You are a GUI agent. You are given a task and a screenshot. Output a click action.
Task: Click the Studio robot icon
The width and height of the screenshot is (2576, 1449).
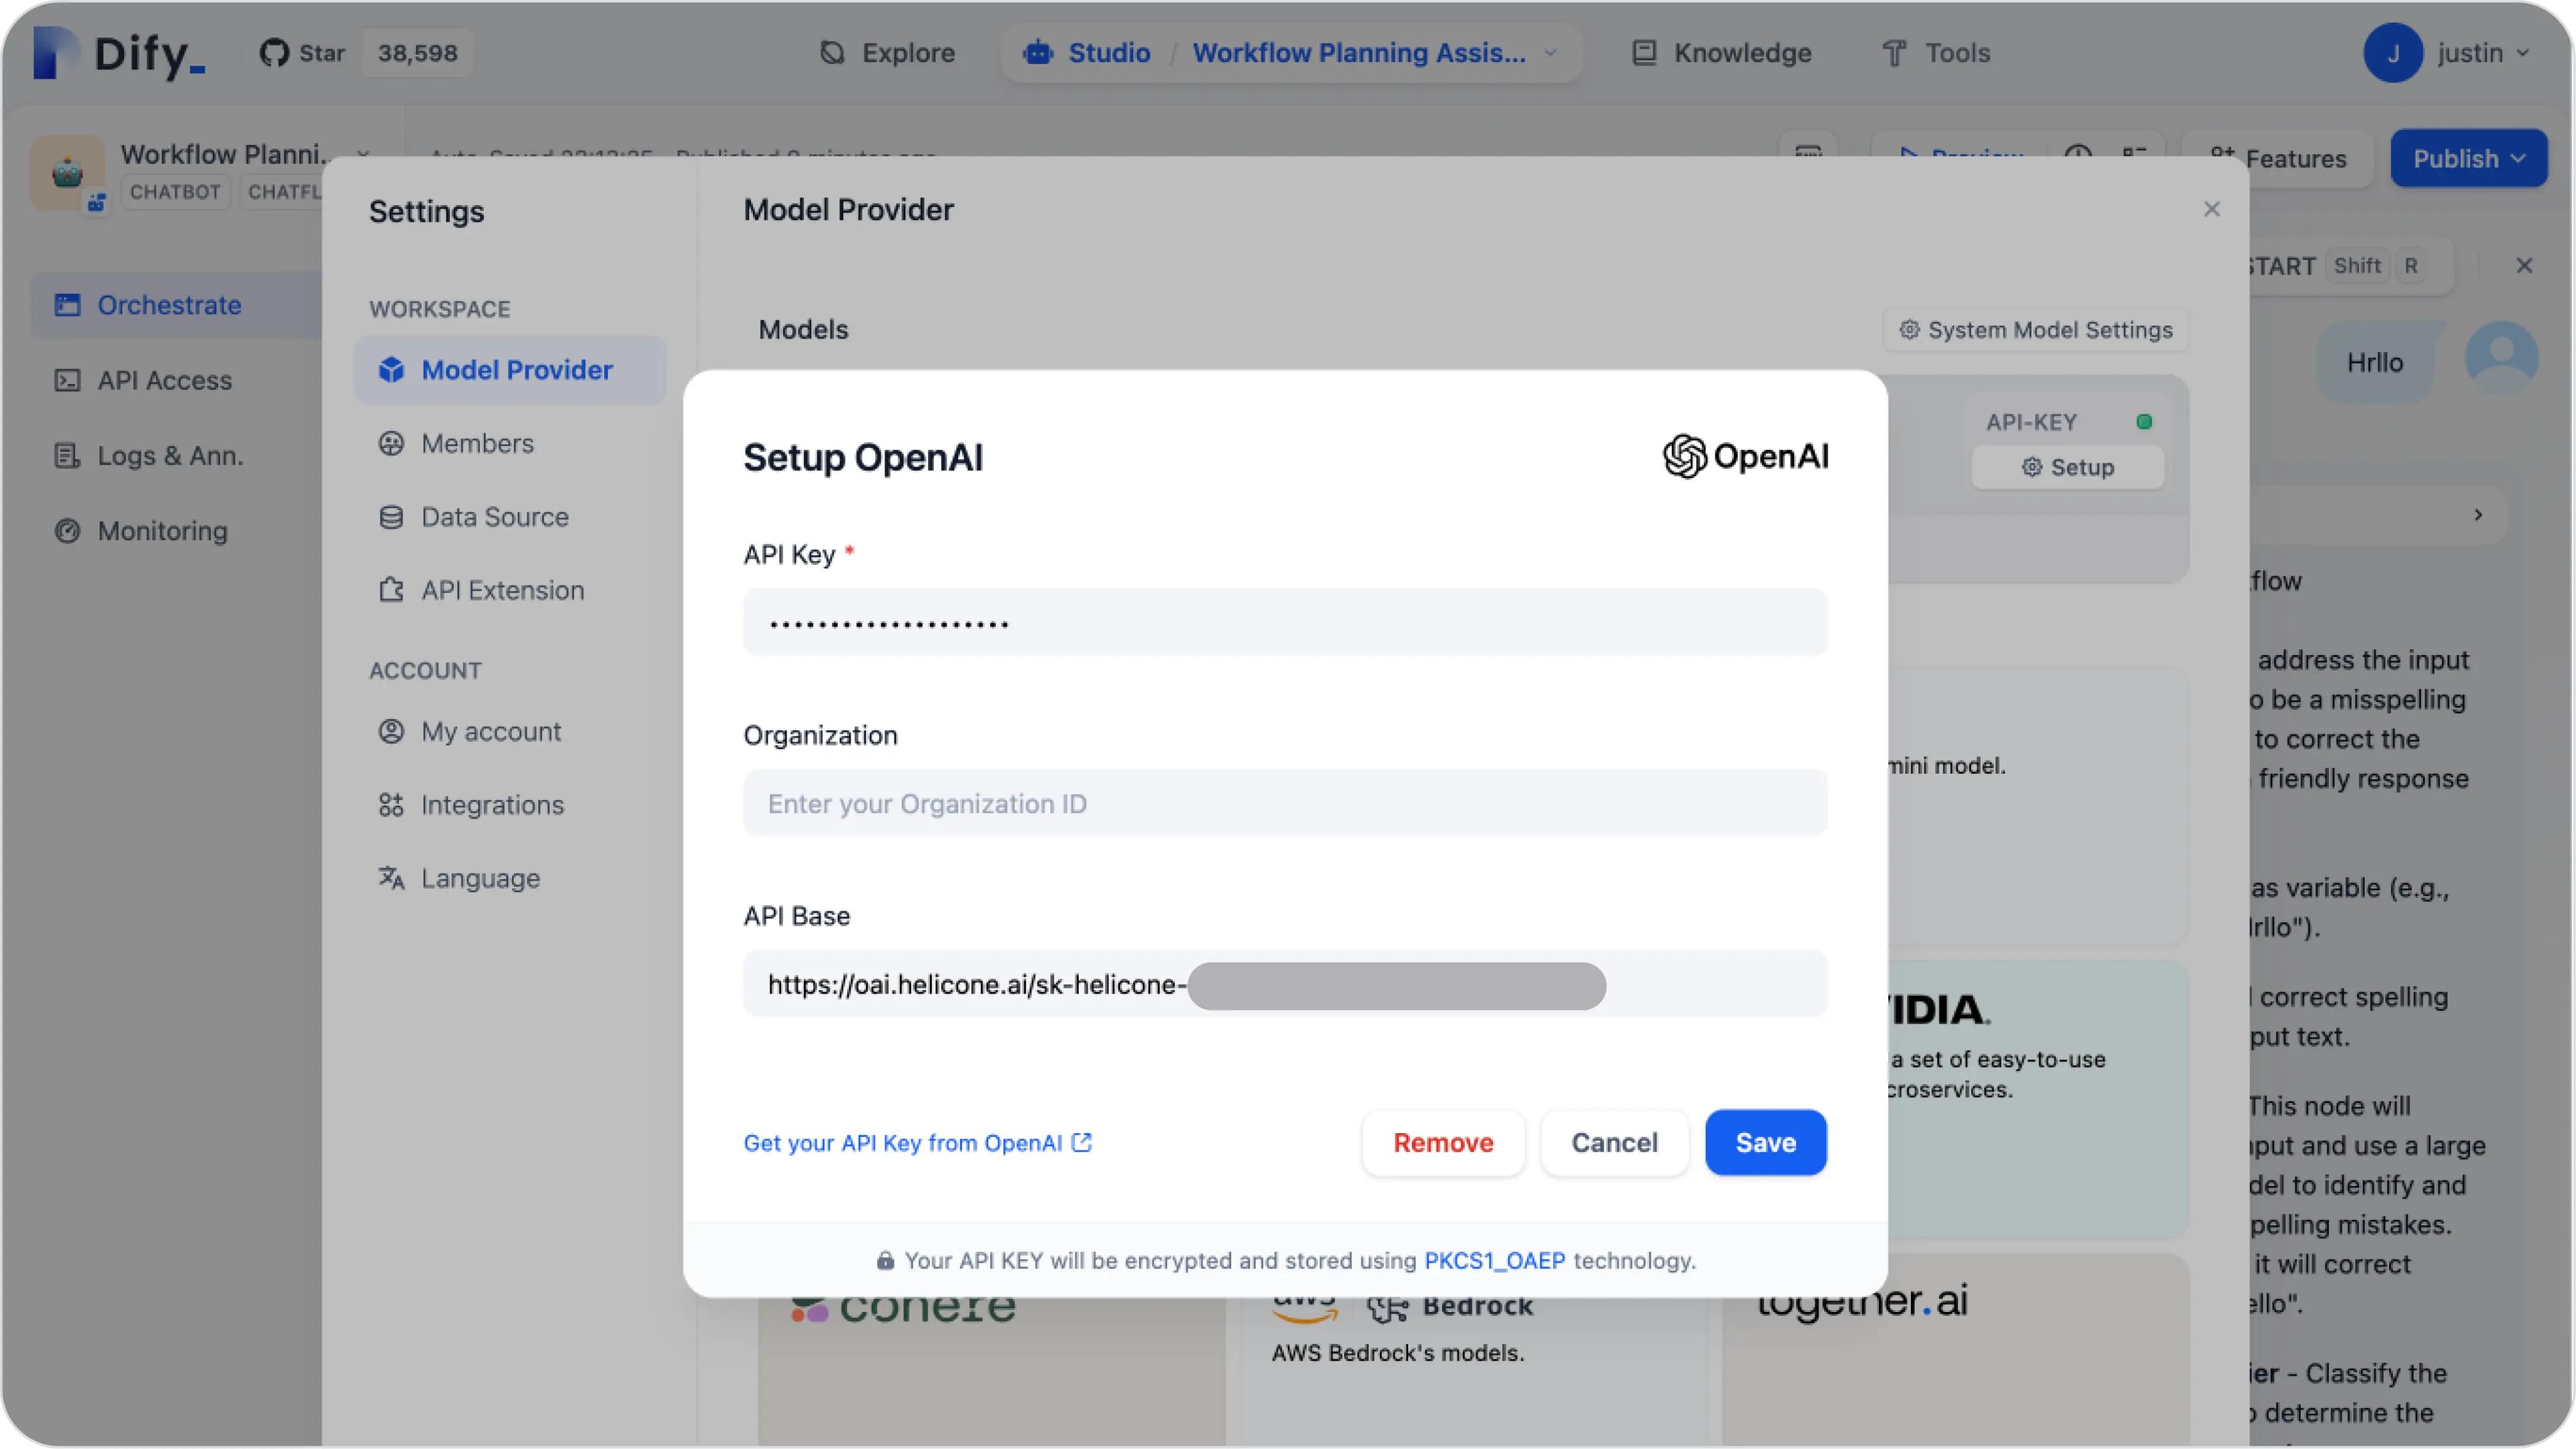1038,53
